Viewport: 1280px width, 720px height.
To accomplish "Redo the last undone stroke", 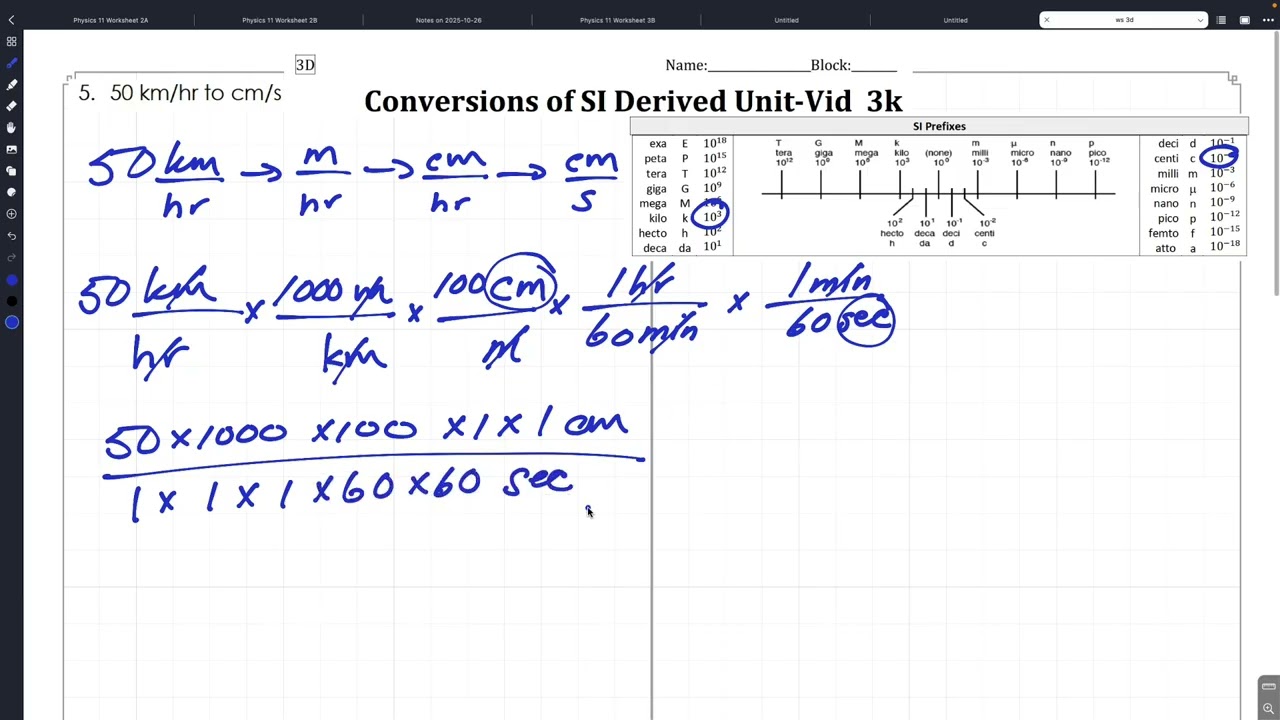I will [x=11, y=258].
